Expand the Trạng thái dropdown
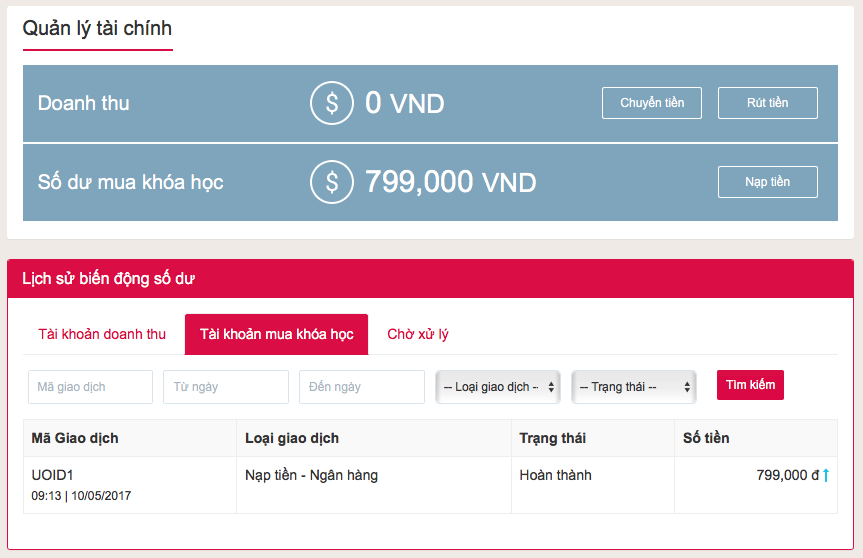Viewport: 863px width, 558px height. (x=634, y=387)
